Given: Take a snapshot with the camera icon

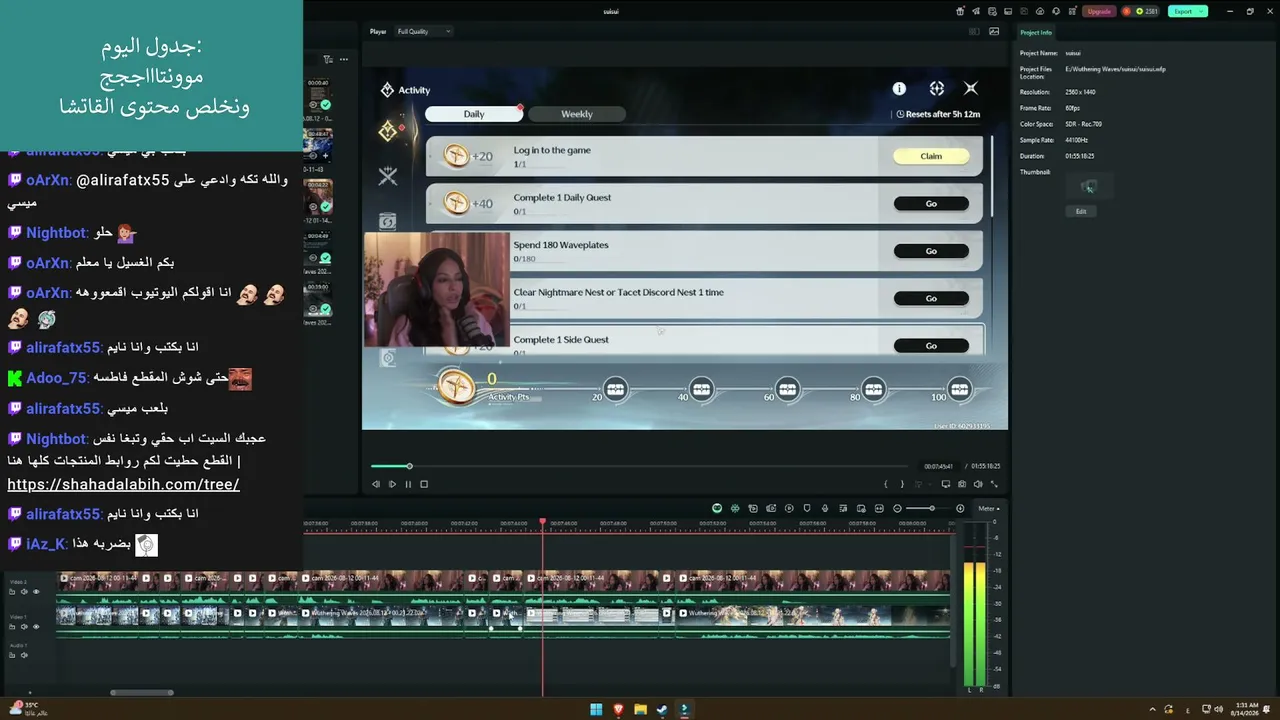Looking at the screenshot, I should (962, 484).
